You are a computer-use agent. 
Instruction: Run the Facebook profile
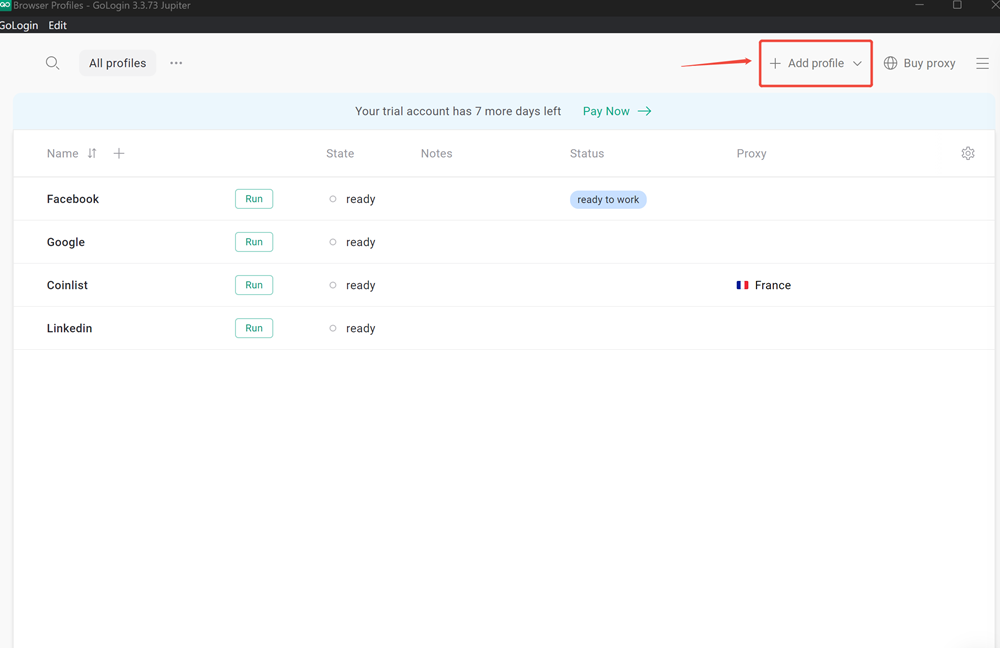[254, 199]
